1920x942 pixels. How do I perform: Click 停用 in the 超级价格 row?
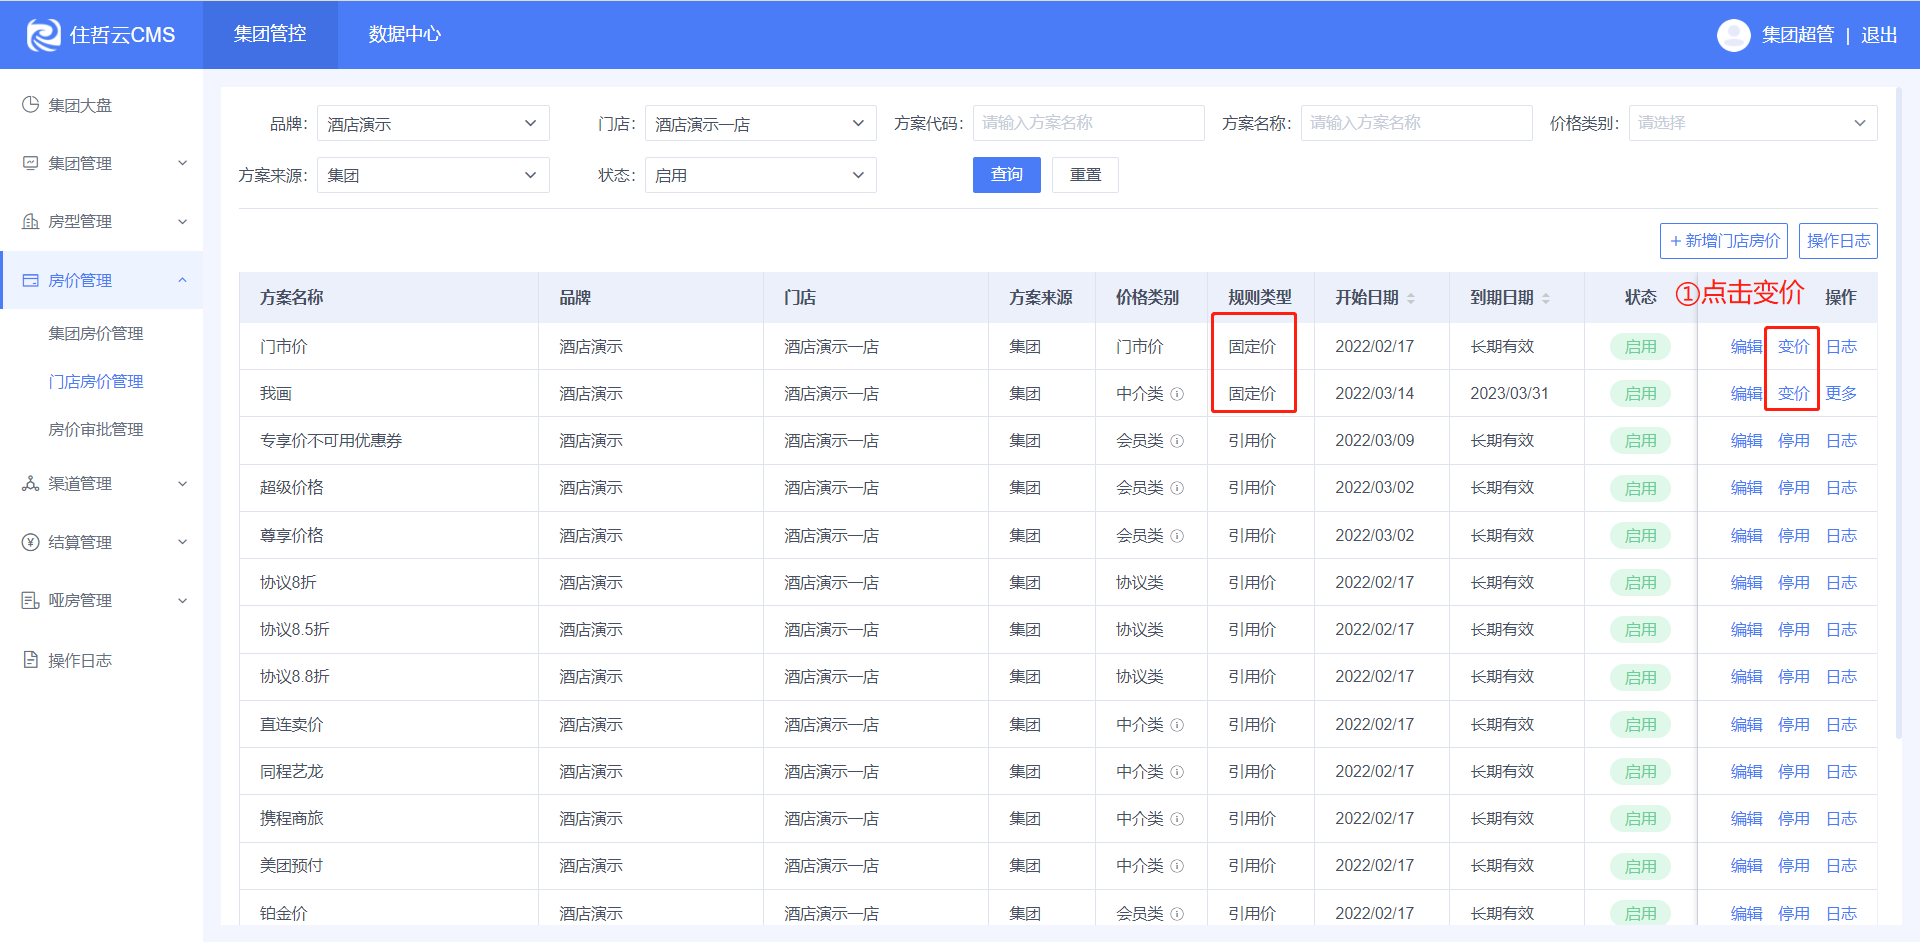(1793, 488)
